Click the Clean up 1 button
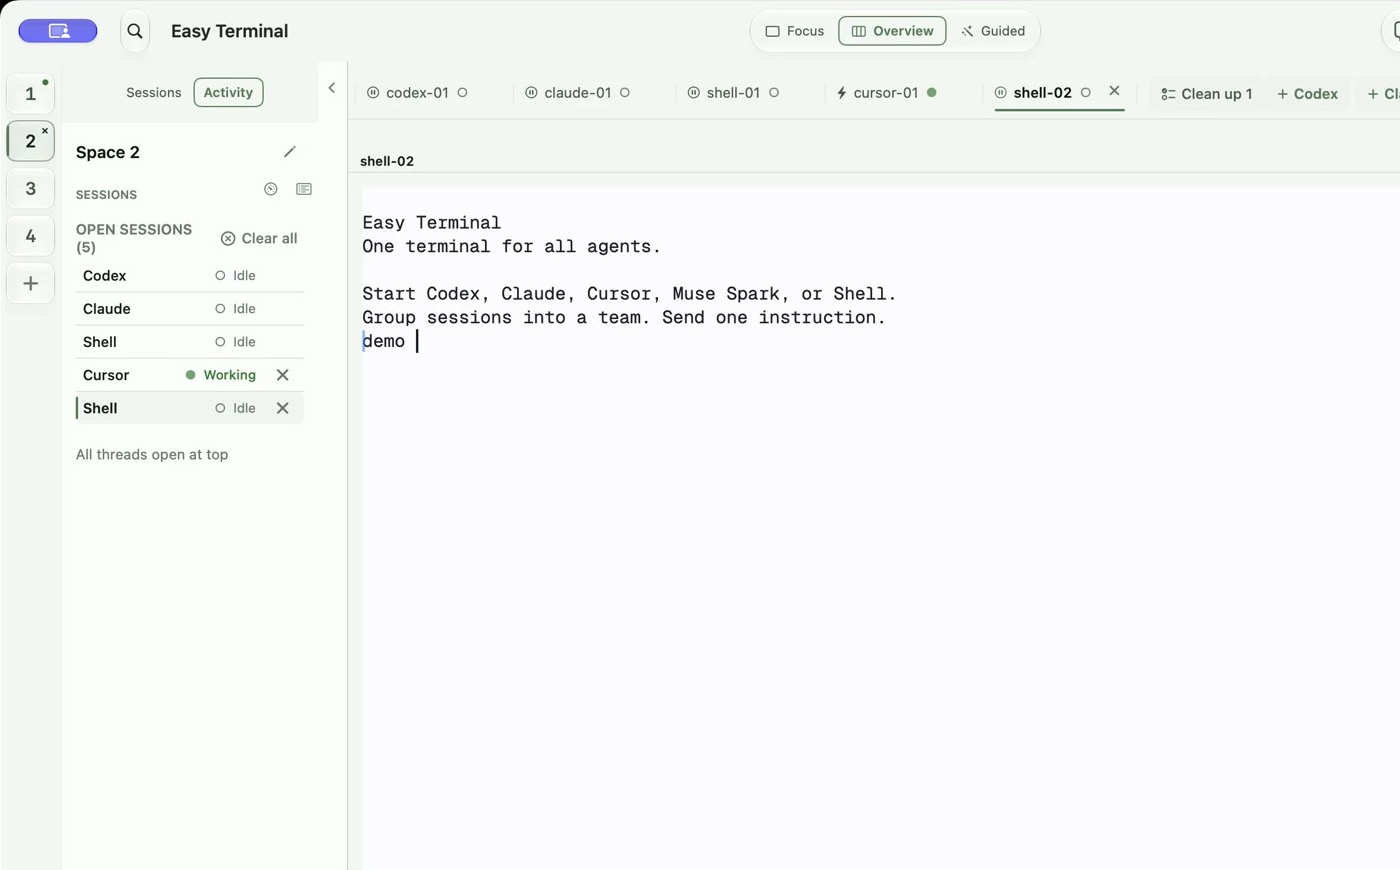Image resolution: width=1400 pixels, height=870 pixels. (x=1206, y=93)
